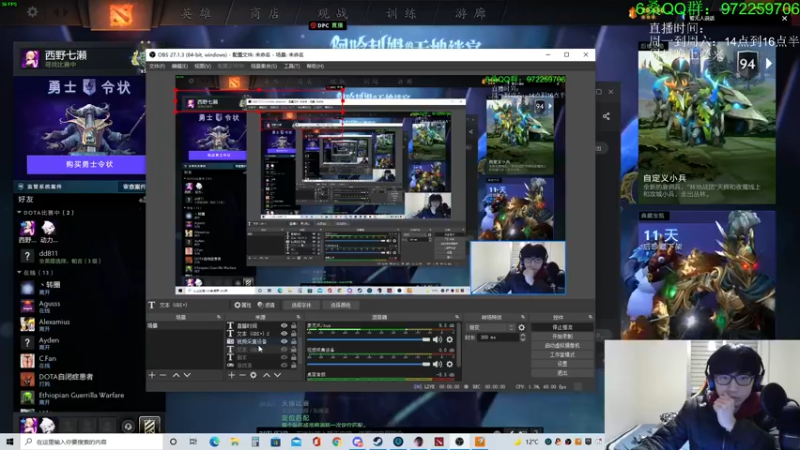800x450 pixels.
Task: Open the 渐变 transition dropdown
Action: (x=491, y=328)
